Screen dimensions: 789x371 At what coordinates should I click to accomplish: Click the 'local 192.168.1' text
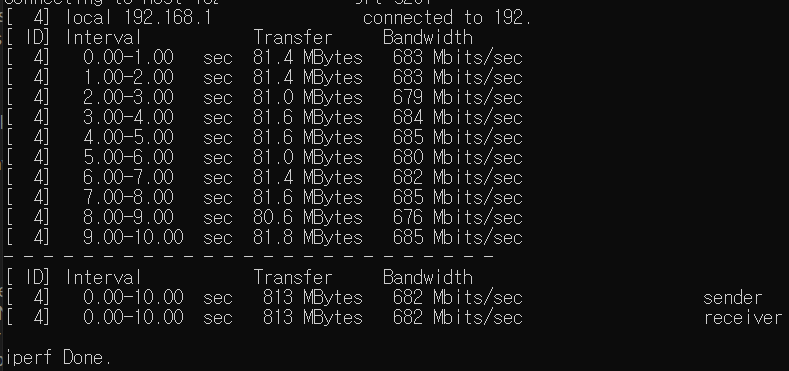pos(138,18)
